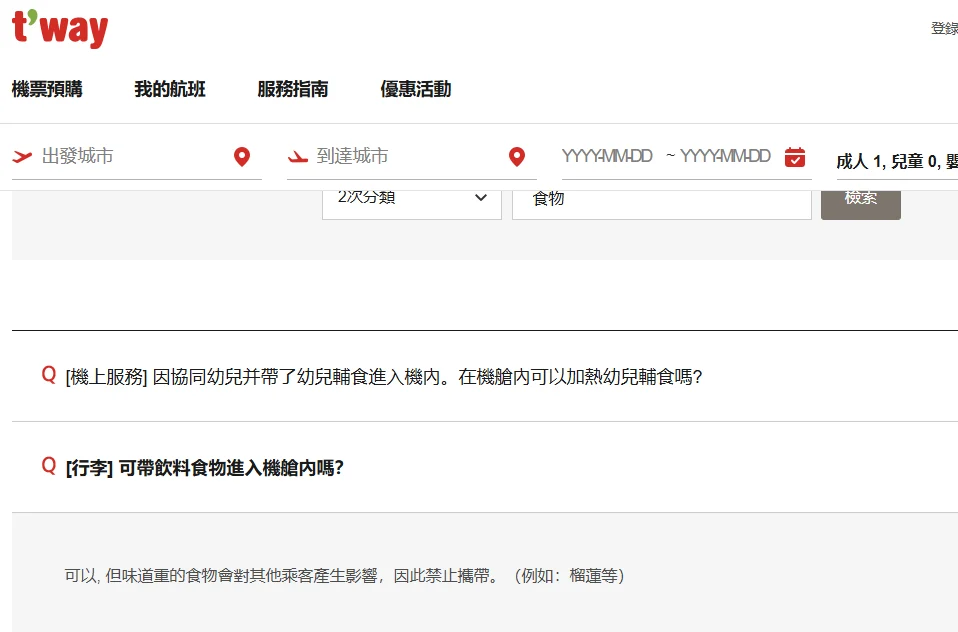Click the answer text about 榴蓮

coord(345,576)
